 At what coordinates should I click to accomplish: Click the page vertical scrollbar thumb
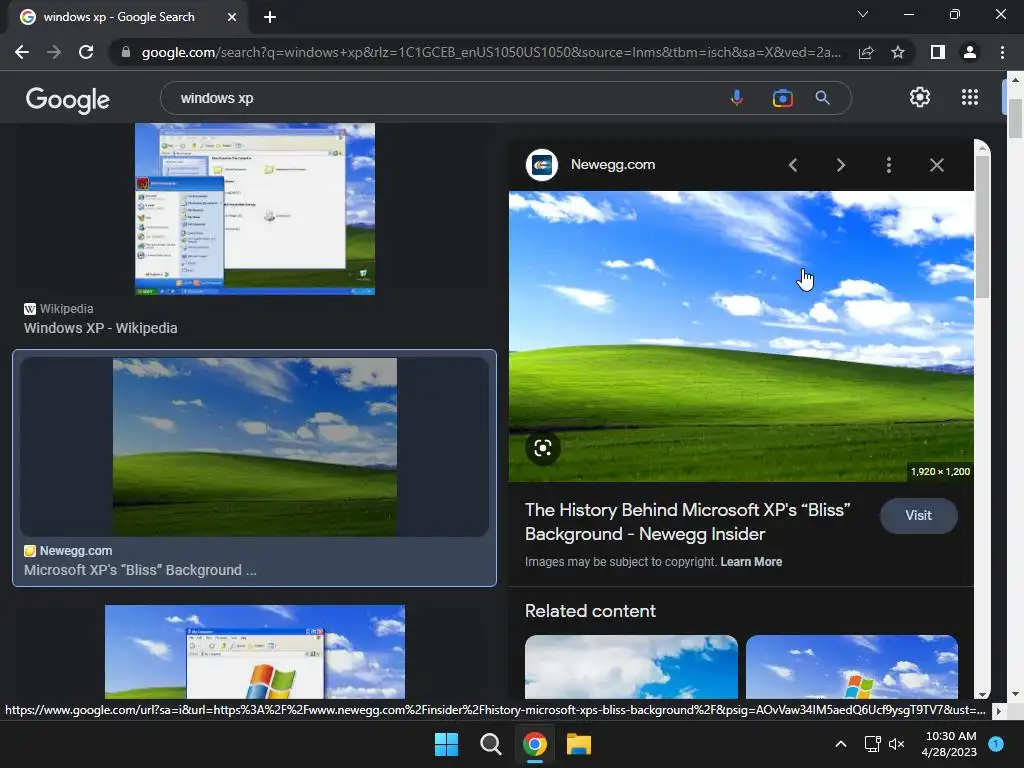point(1015,118)
